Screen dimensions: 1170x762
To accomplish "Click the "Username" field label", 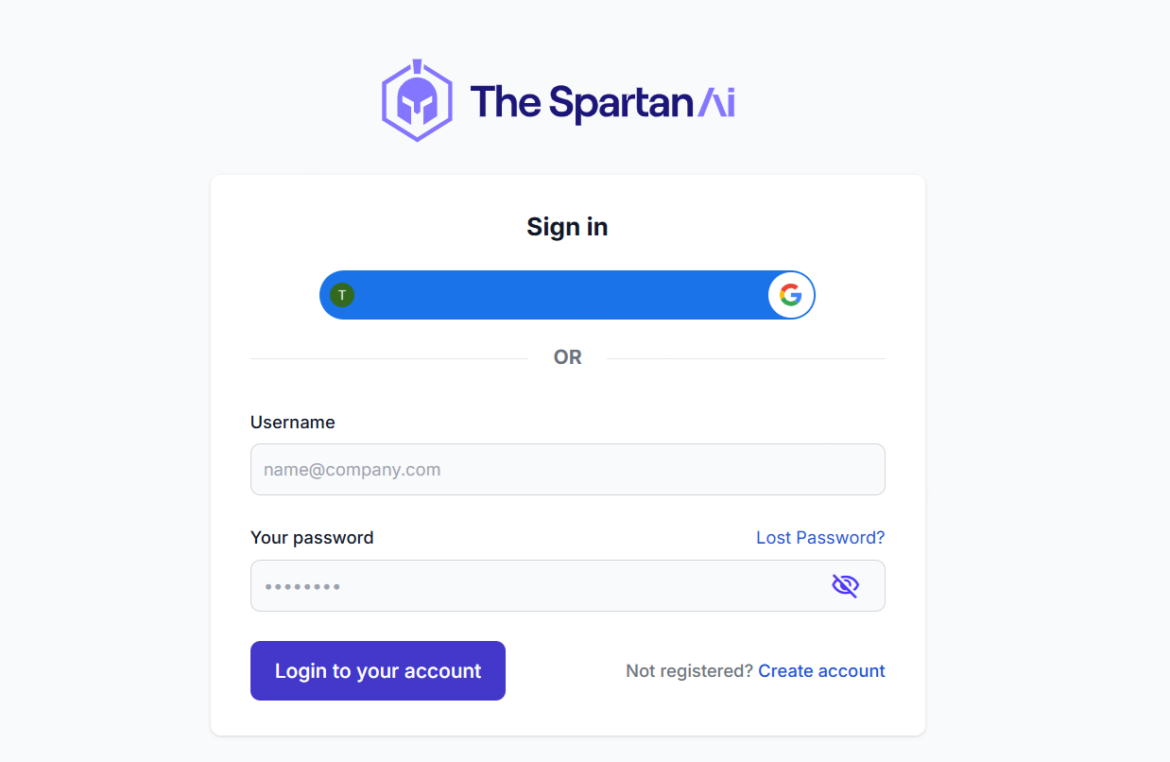I will point(292,423).
